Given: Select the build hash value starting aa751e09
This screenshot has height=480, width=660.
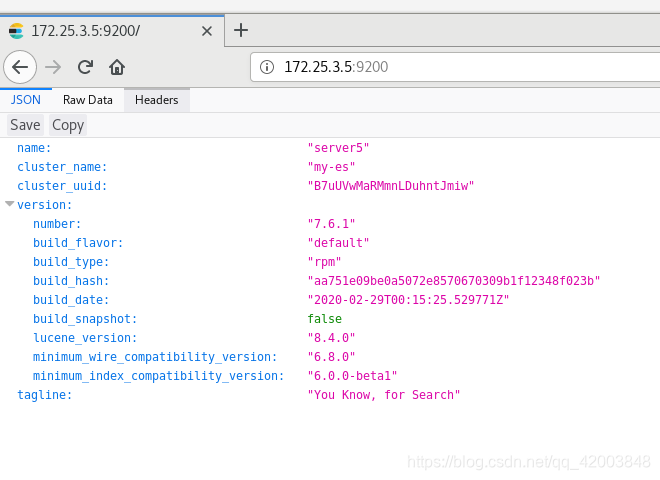Looking at the screenshot, I should point(454,281).
